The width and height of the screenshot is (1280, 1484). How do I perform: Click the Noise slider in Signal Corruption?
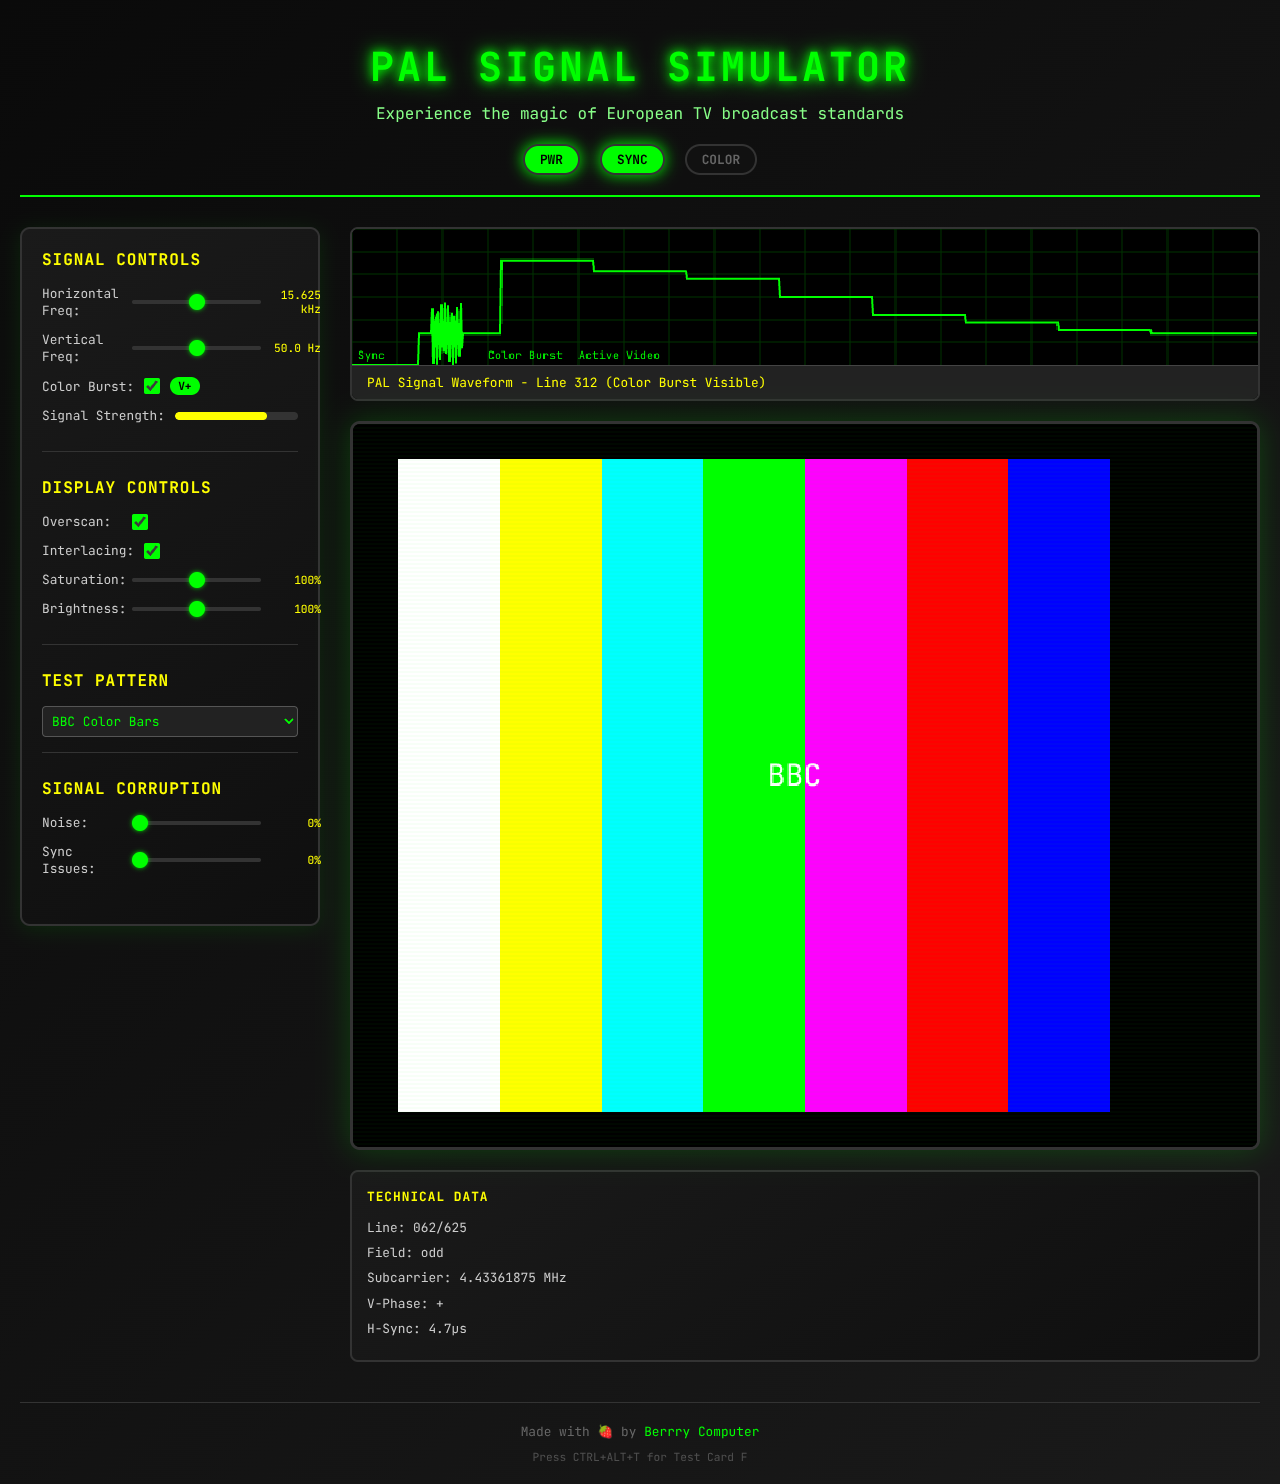click(139, 823)
